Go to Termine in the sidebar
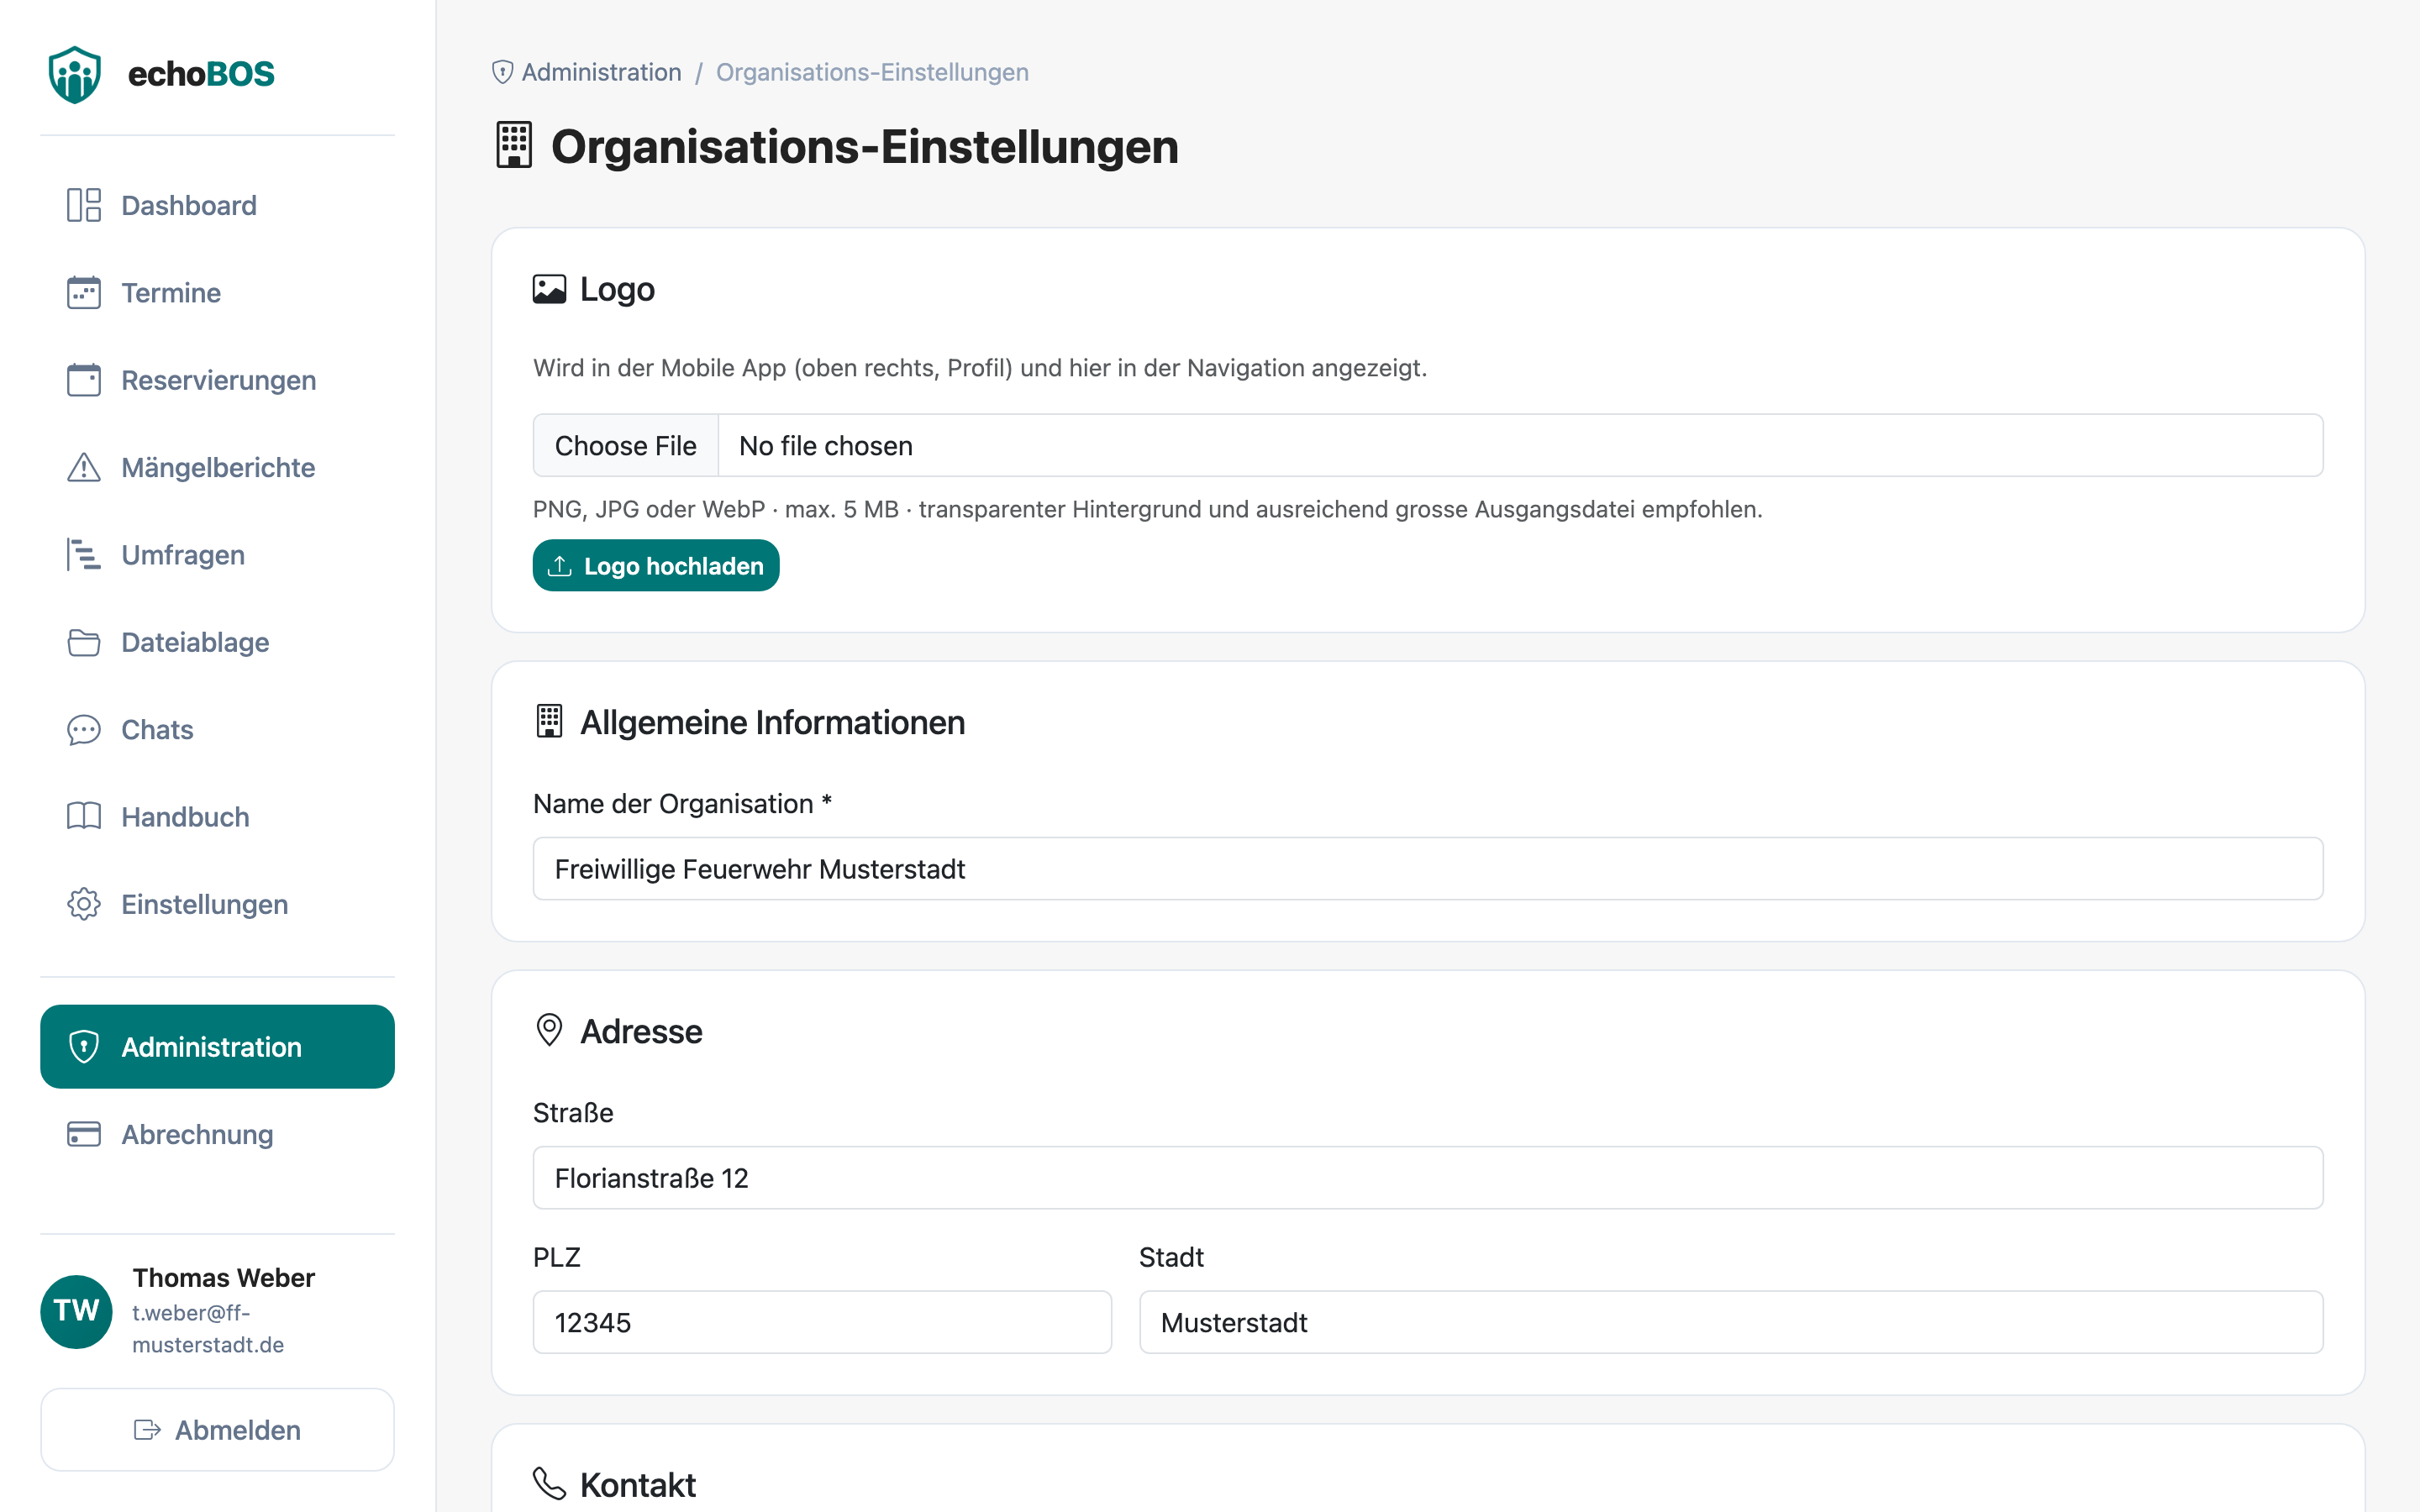The image size is (2420, 1512). [x=217, y=292]
